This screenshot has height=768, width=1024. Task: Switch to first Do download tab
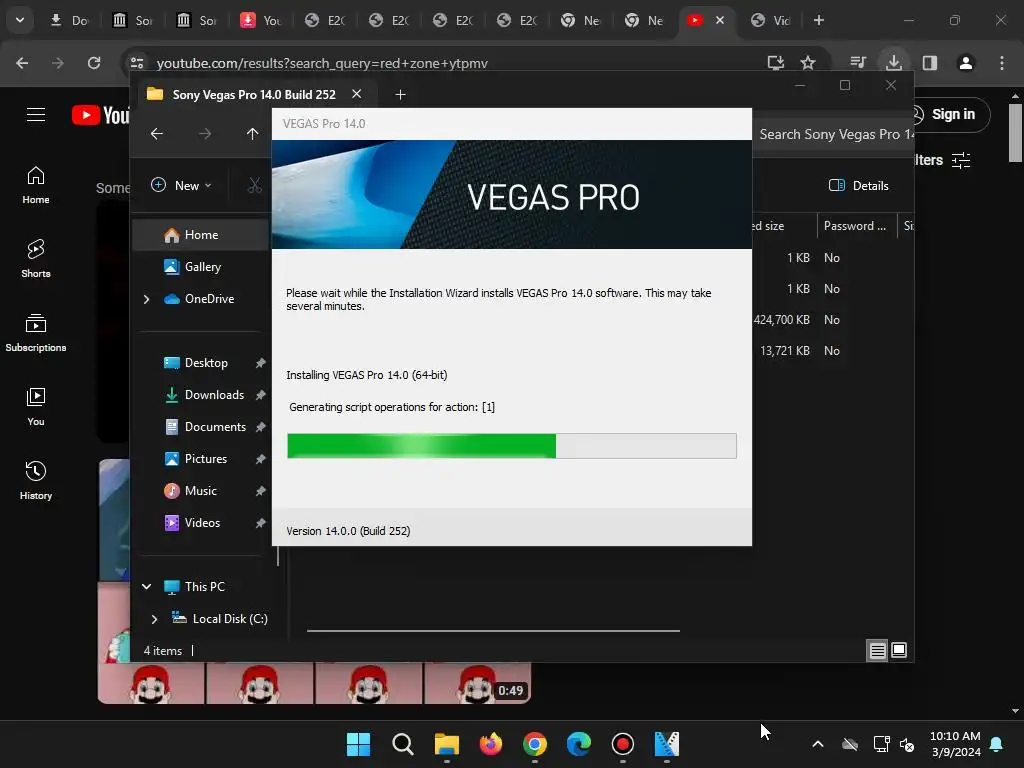coord(69,20)
